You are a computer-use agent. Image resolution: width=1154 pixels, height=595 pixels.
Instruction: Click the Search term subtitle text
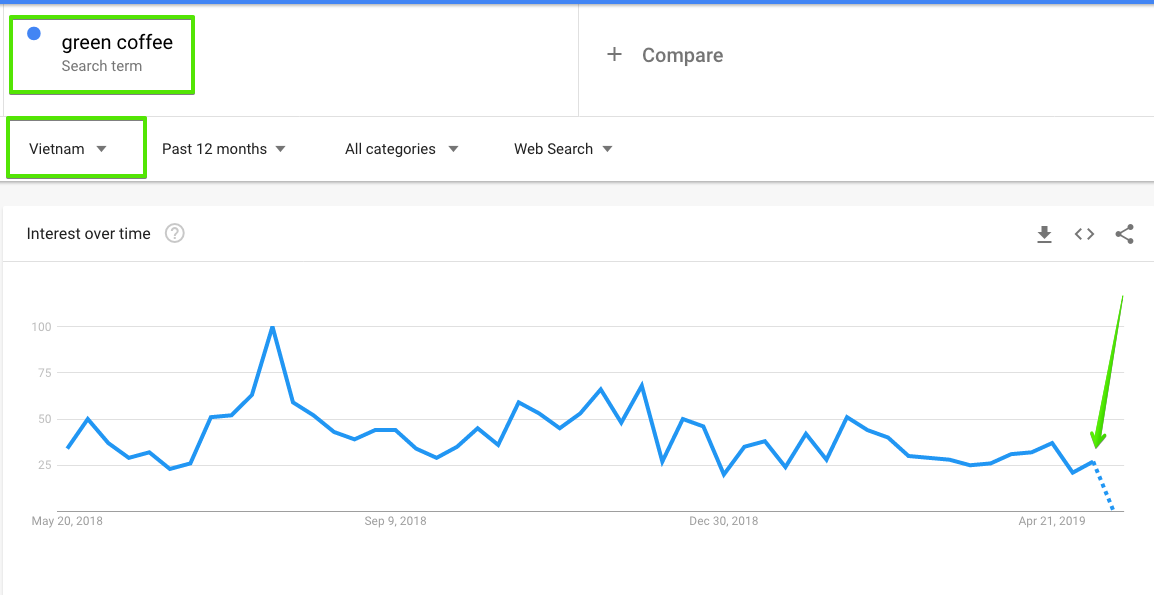coord(102,66)
